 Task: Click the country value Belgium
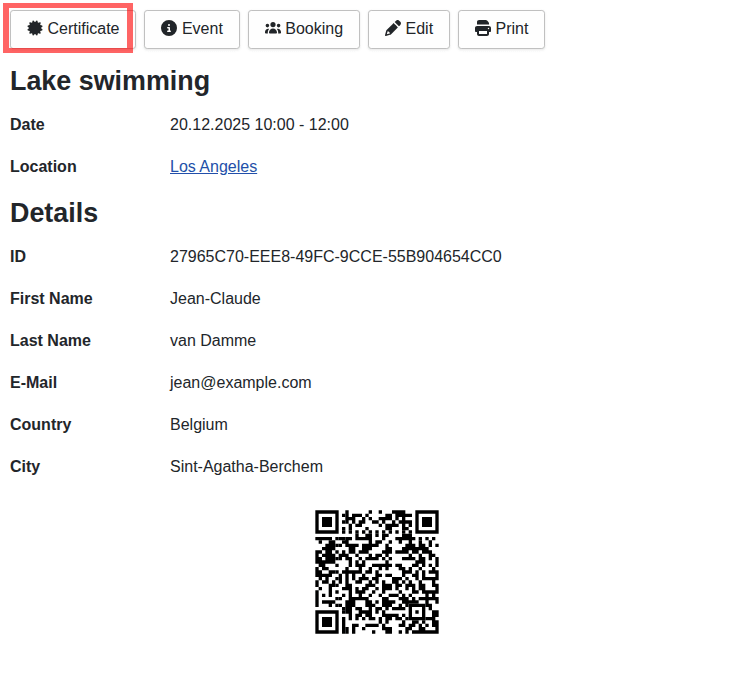[x=199, y=425]
